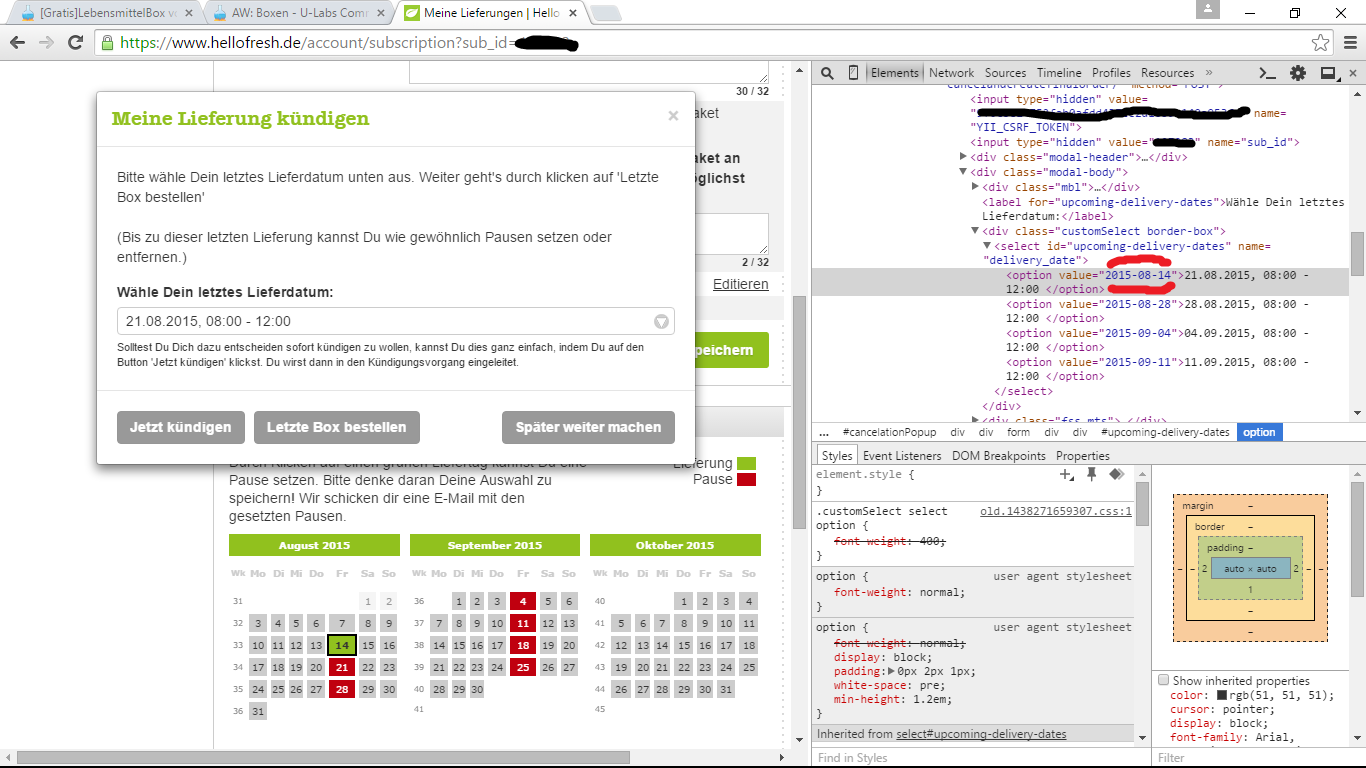The image size is (1366, 768).
Task: Change DevTools dock side icon
Action: point(1329,73)
